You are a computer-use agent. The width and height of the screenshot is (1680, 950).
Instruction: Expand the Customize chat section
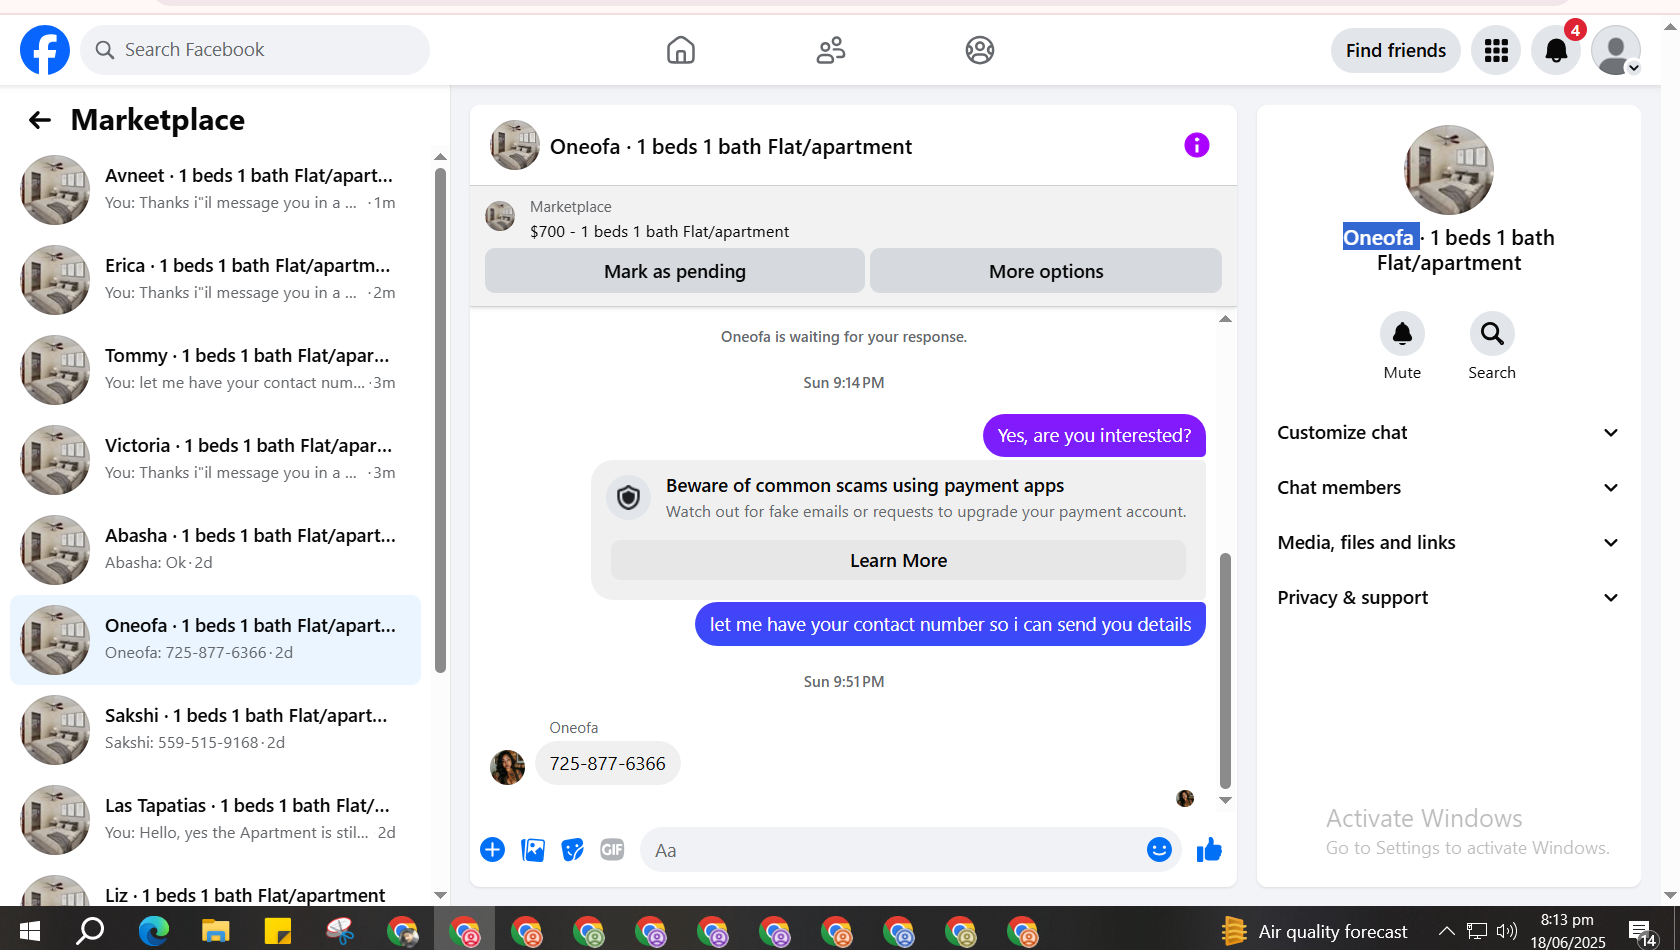(1448, 433)
